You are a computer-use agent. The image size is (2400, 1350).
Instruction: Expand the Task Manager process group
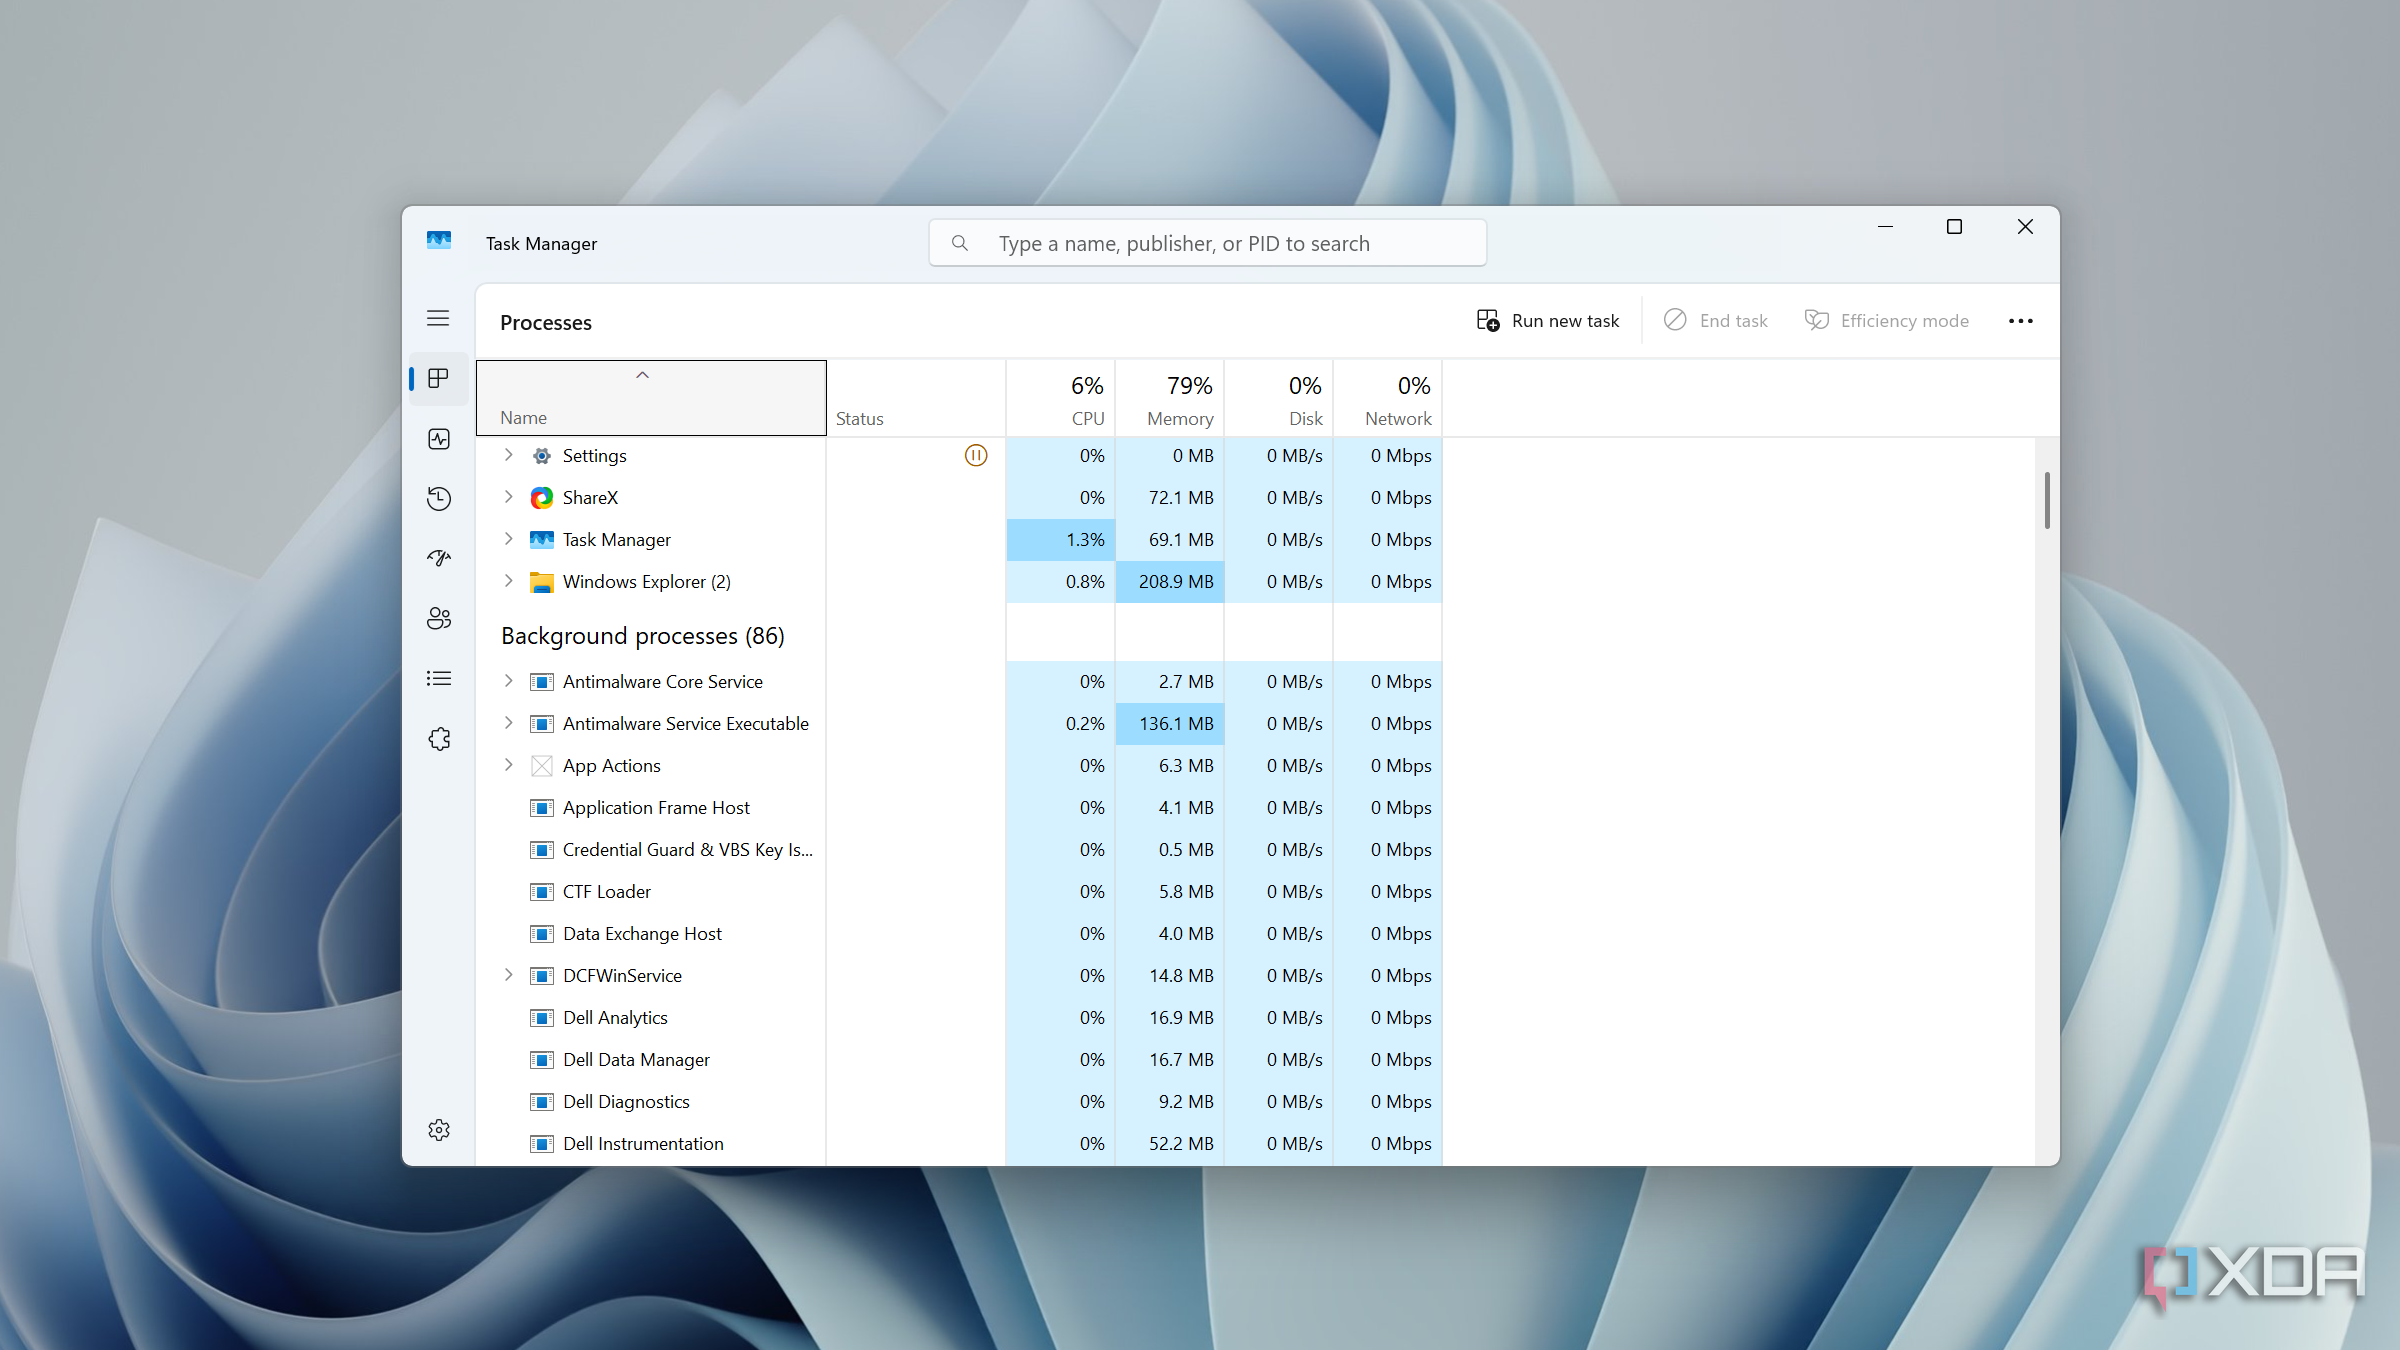coord(508,539)
